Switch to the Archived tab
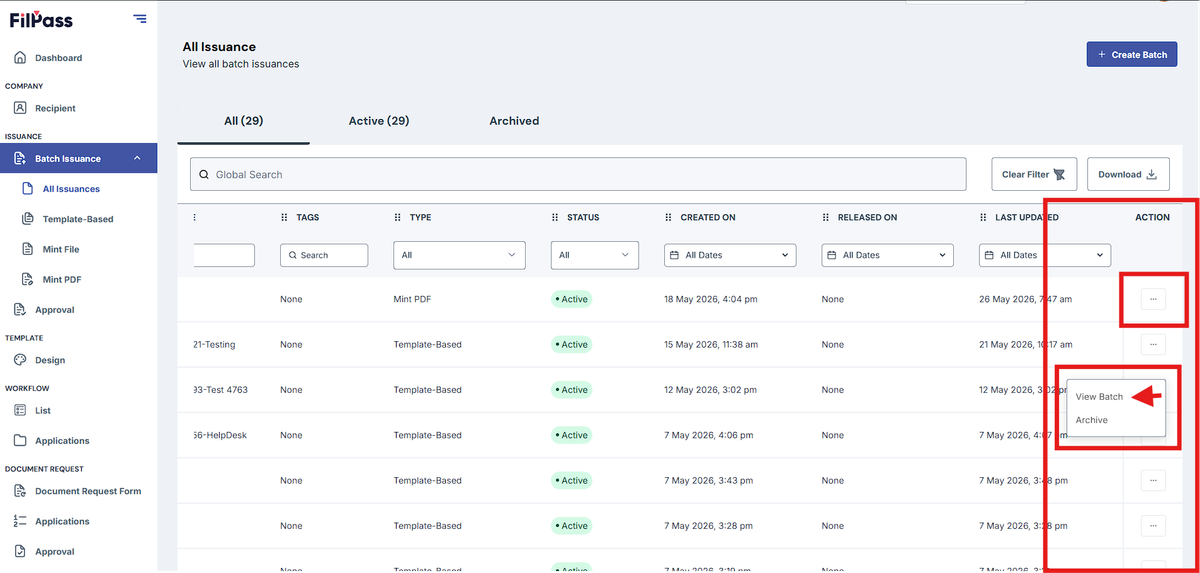Screen dimensions: 1200x573 click(514, 121)
